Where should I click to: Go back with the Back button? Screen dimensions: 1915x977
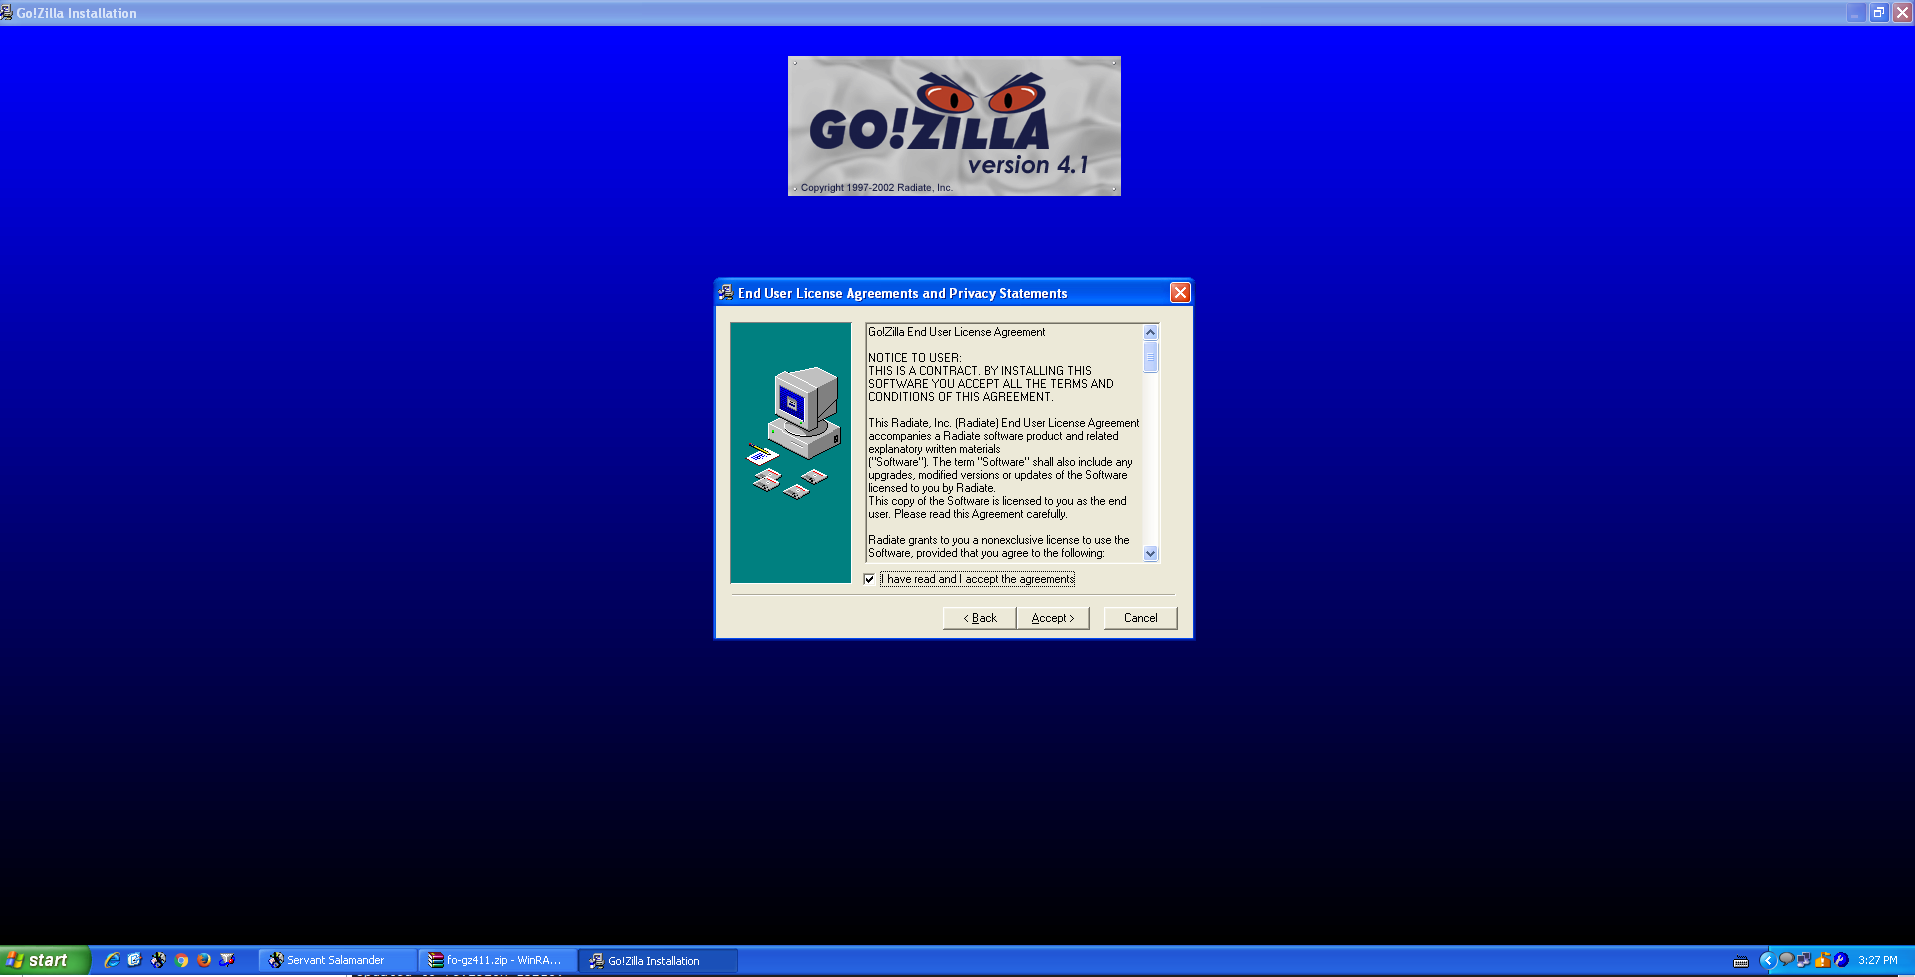coord(979,618)
